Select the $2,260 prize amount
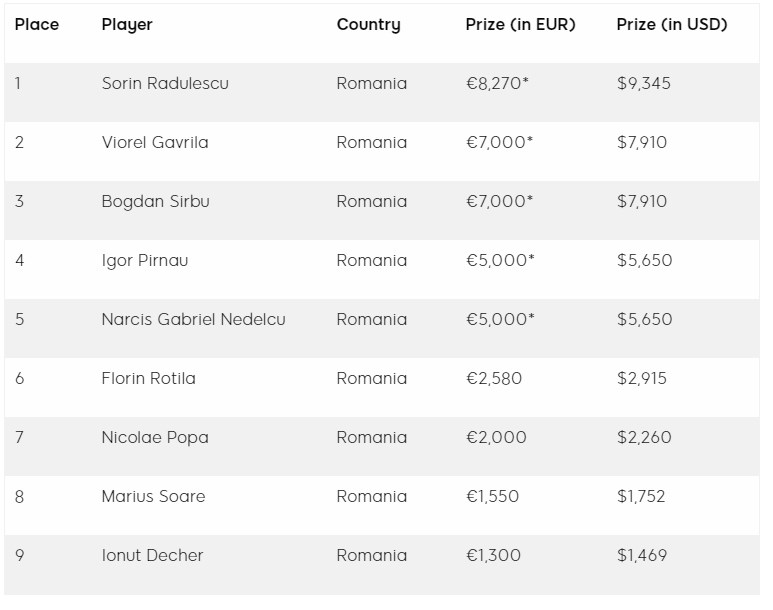The image size is (773, 610). click(644, 438)
